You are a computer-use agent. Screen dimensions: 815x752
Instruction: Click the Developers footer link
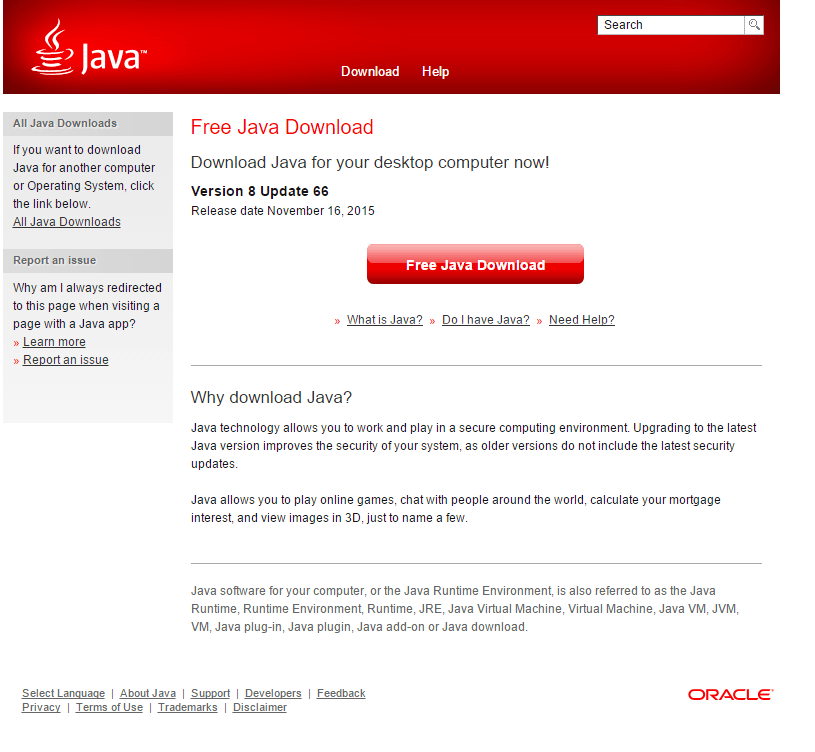272,693
